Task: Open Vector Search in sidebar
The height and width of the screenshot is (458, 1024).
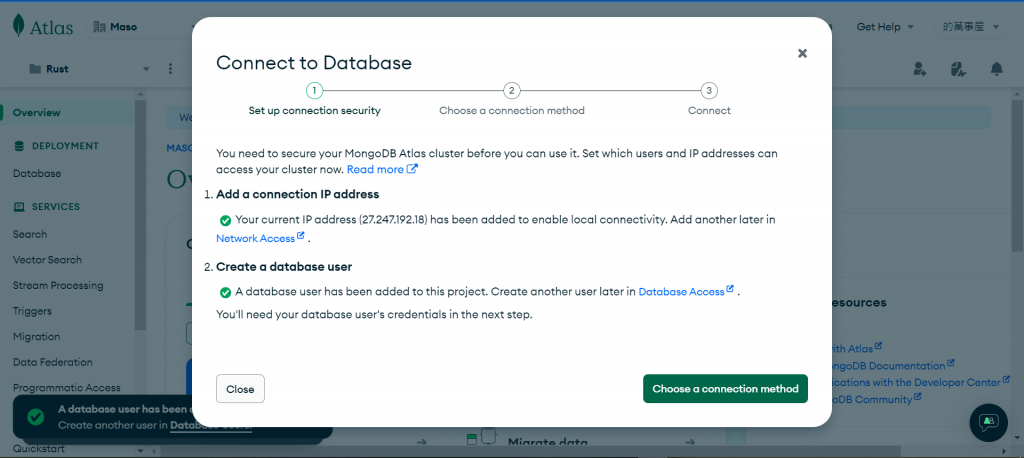Action: (47, 259)
